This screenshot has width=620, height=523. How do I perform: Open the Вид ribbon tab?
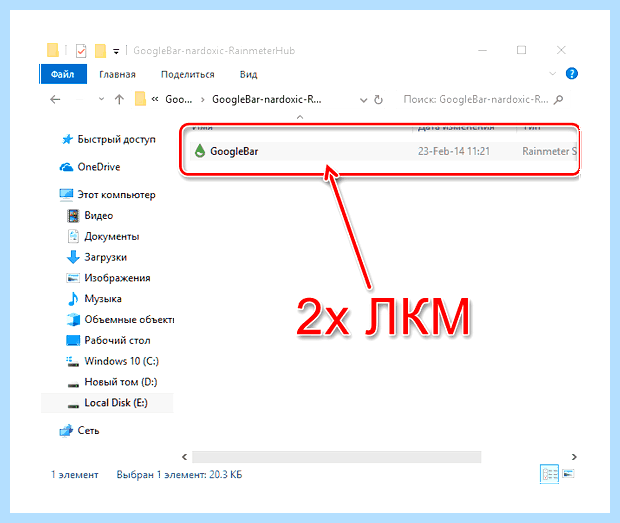coord(248,74)
